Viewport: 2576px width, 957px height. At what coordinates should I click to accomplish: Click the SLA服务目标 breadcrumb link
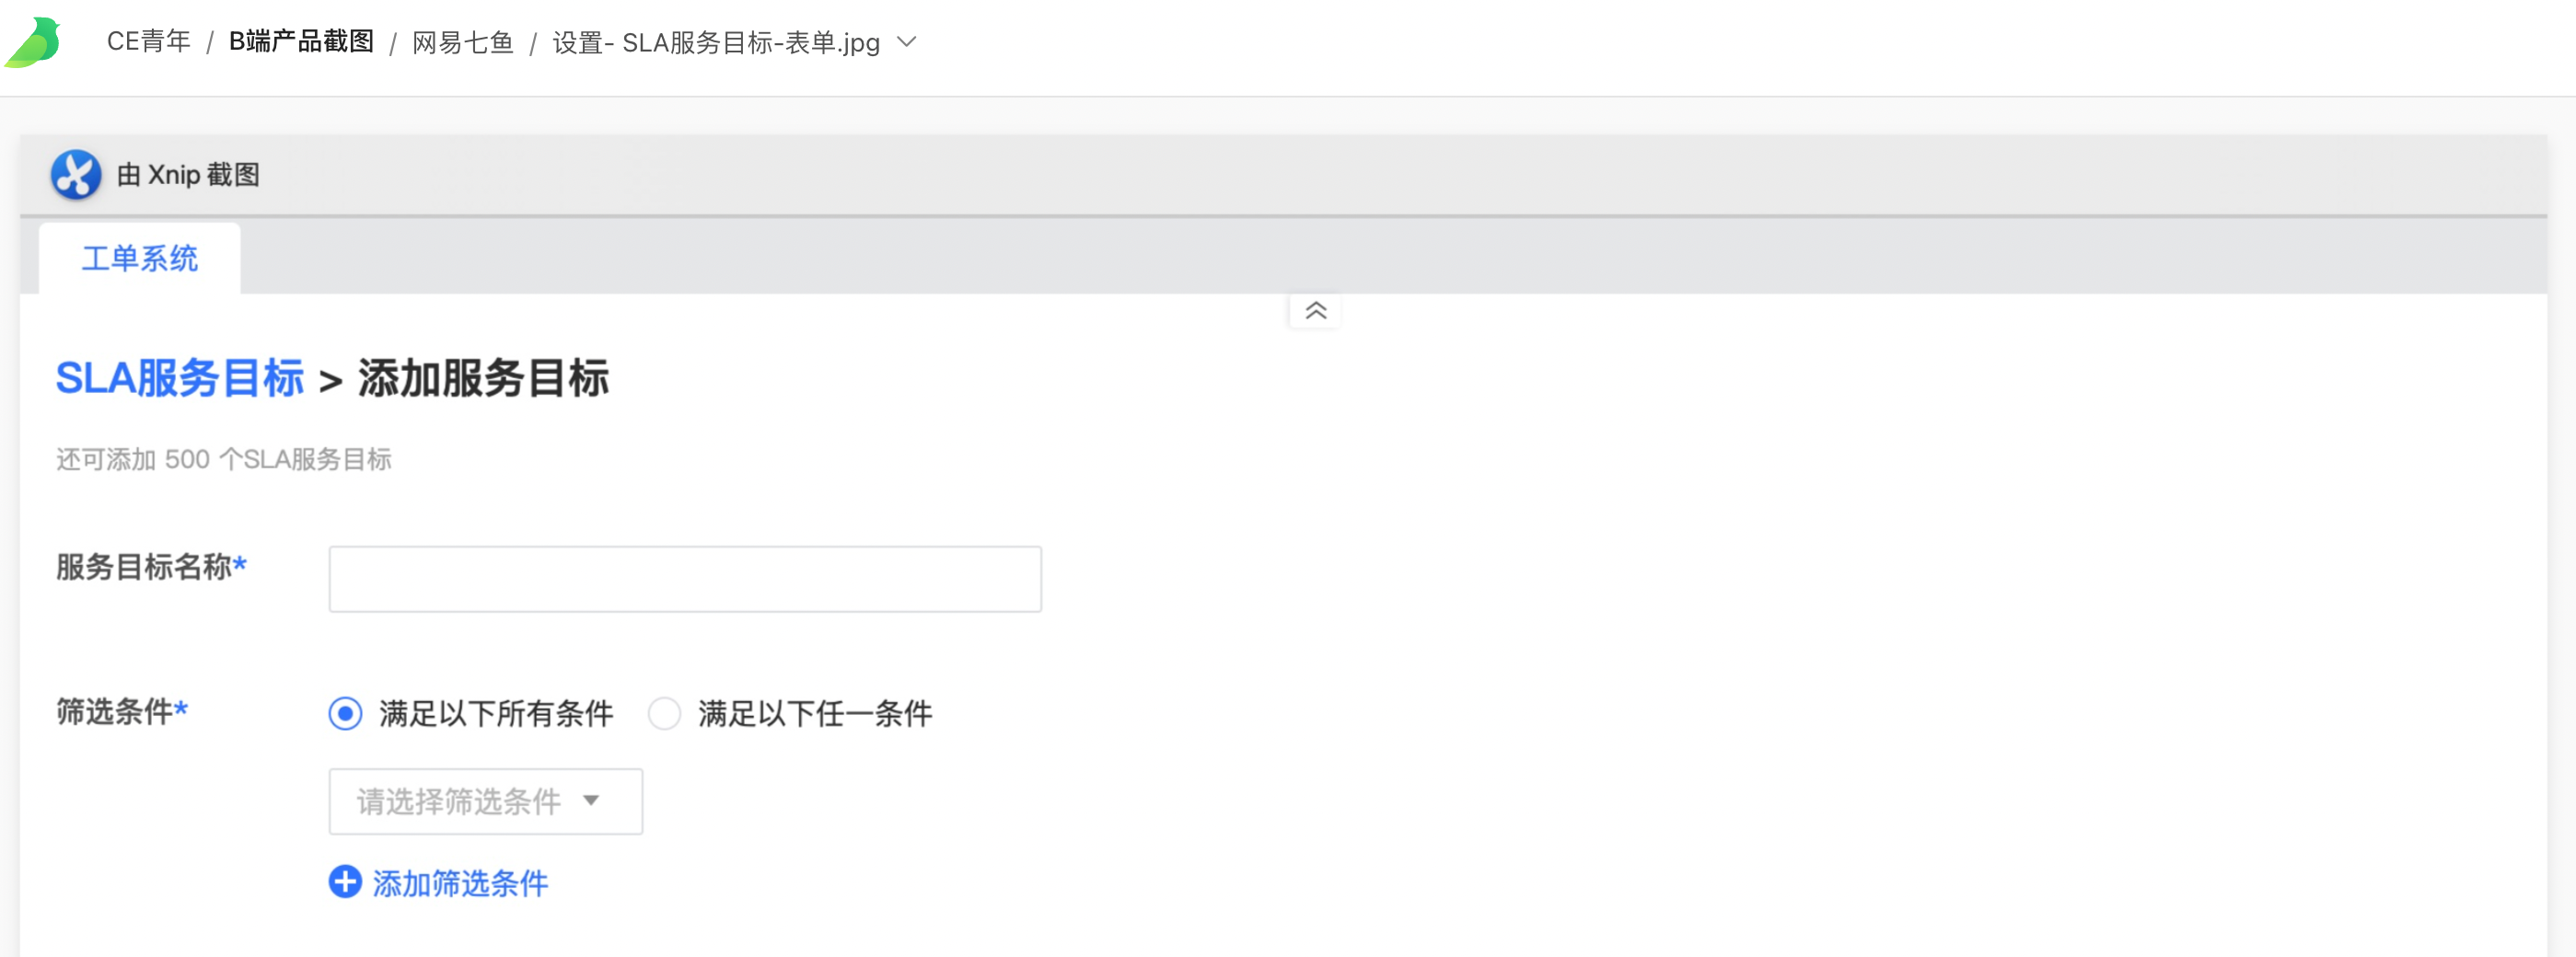click(x=180, y=379)
